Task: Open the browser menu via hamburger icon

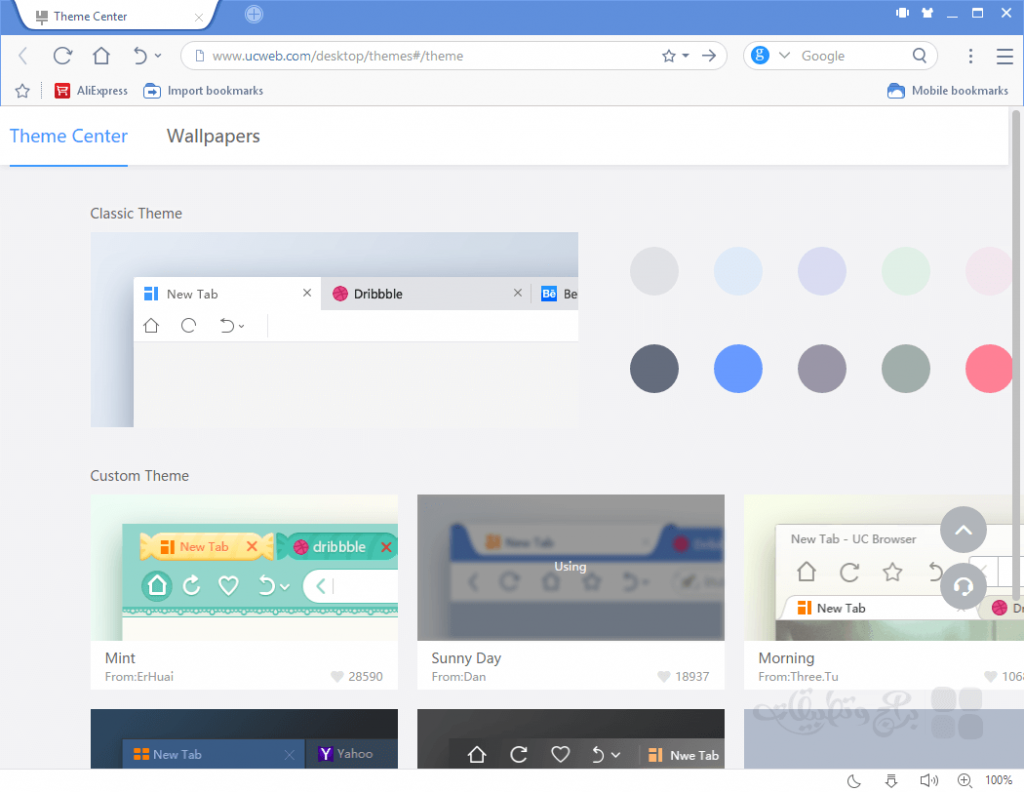Action: point(1005,56)
